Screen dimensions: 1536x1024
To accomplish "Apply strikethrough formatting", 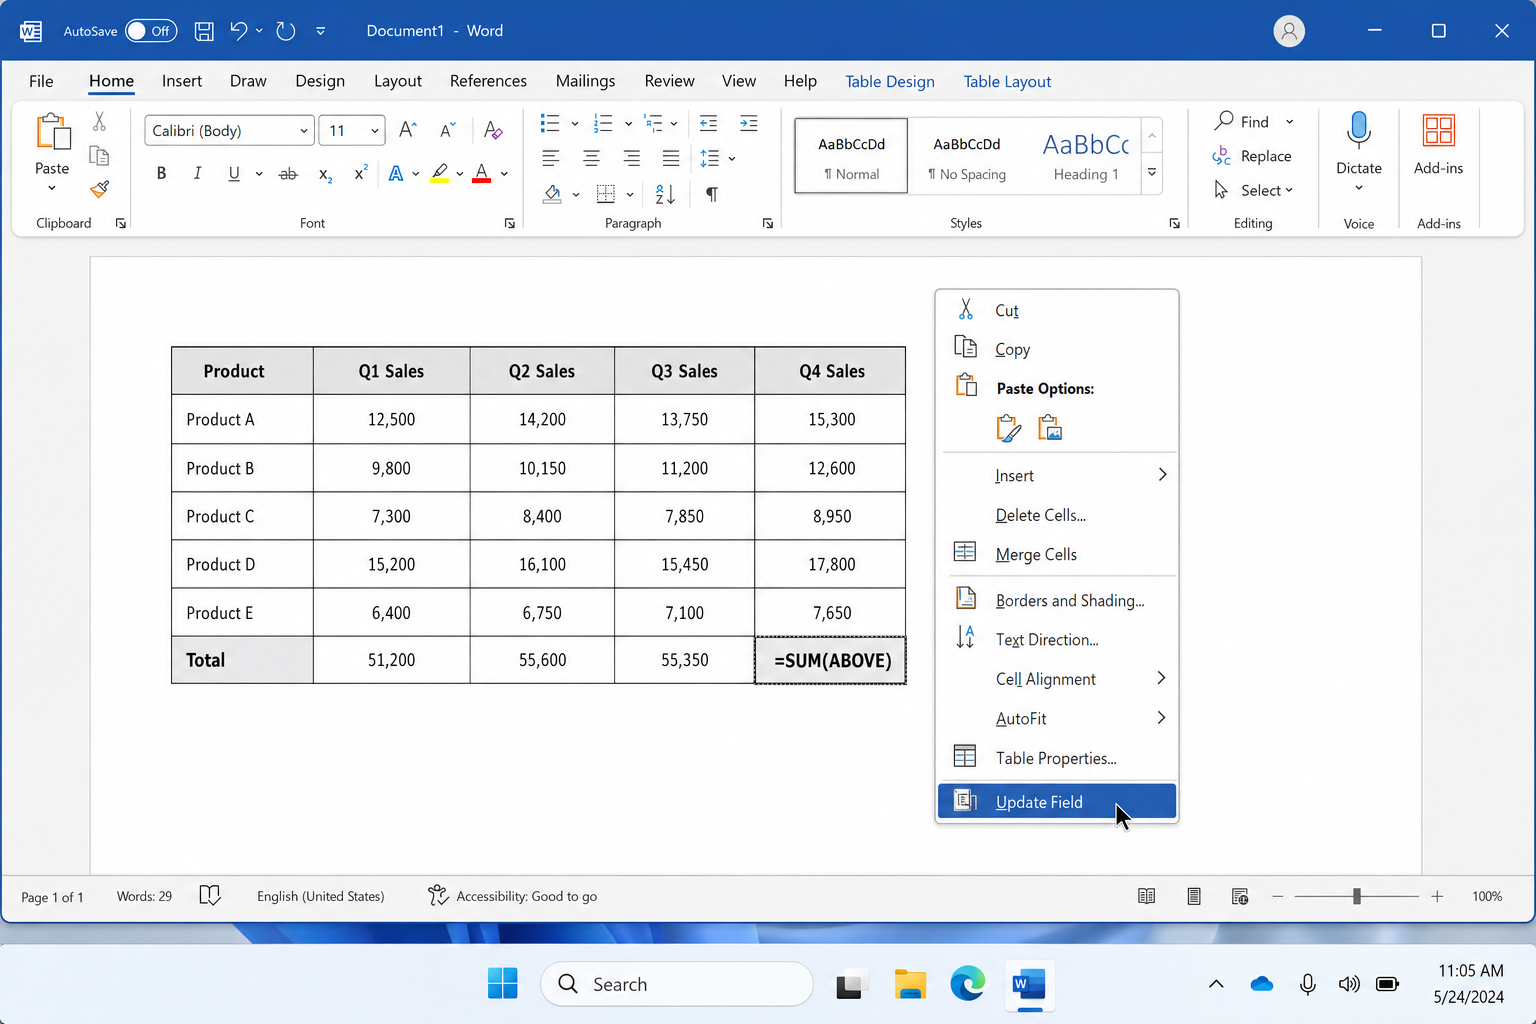I will (x=288, y=174).
